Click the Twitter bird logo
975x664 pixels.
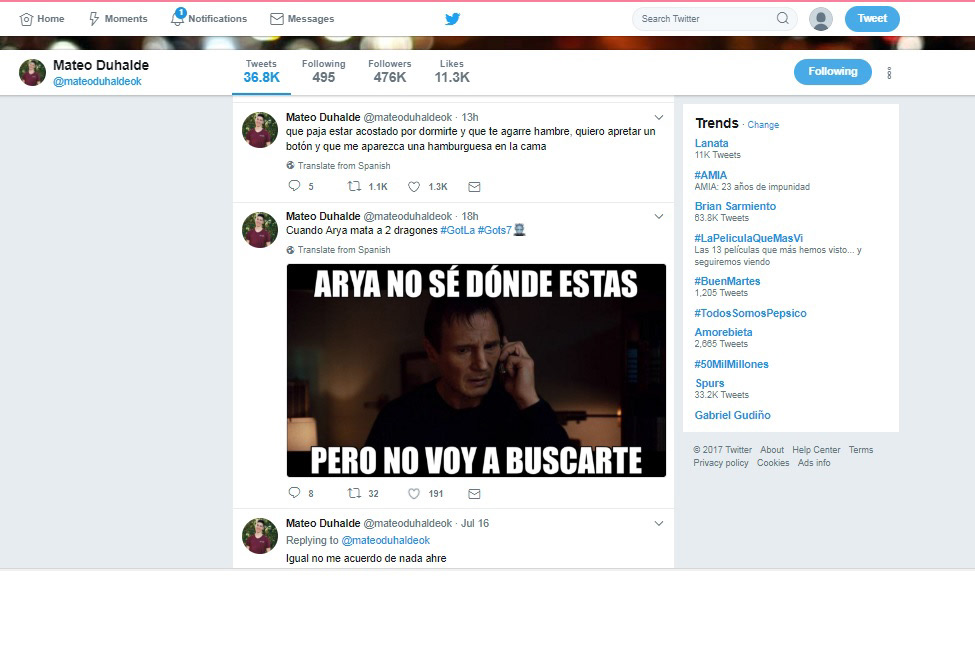(x=453, y=19)
